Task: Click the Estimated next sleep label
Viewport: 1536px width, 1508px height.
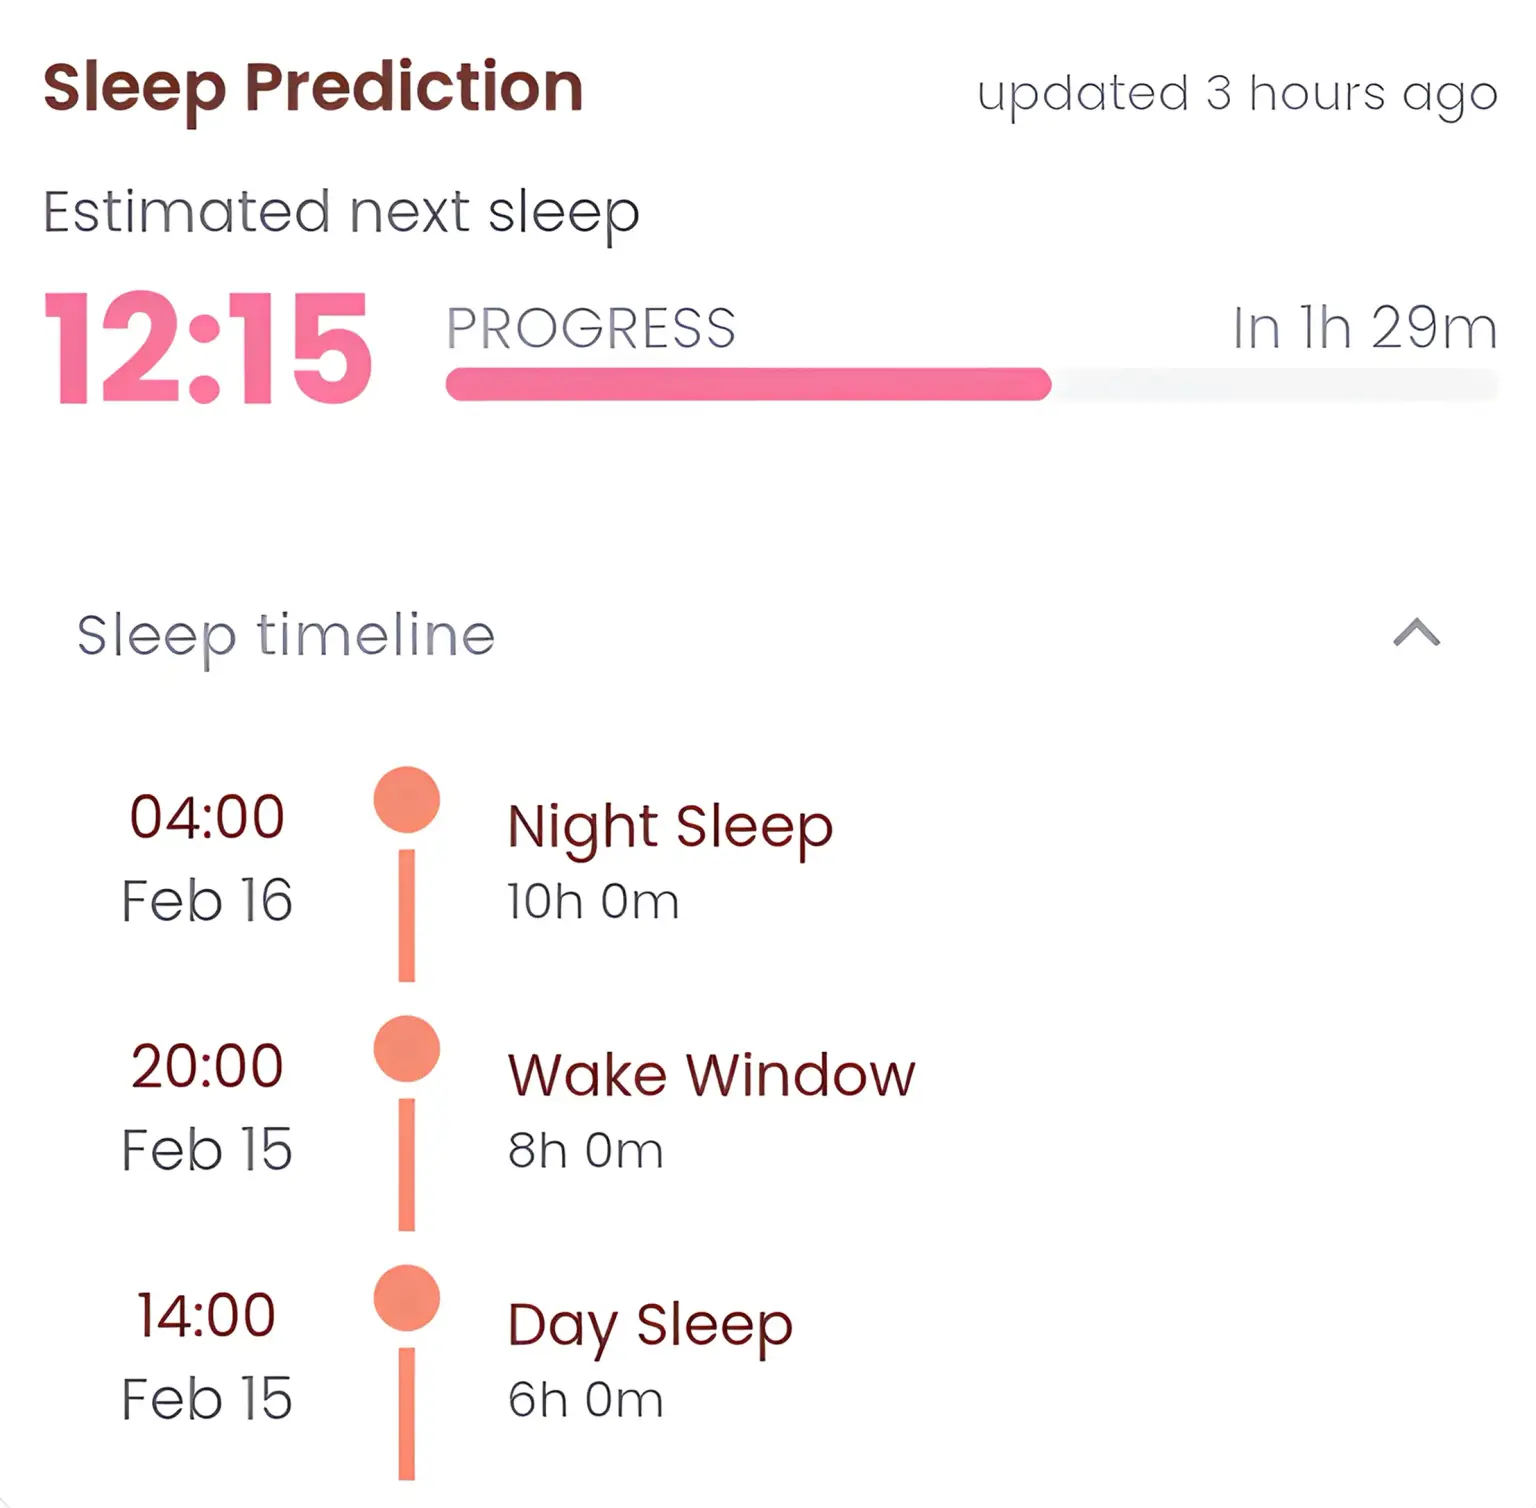Action: pyautogui.click(x=340, y=211)
